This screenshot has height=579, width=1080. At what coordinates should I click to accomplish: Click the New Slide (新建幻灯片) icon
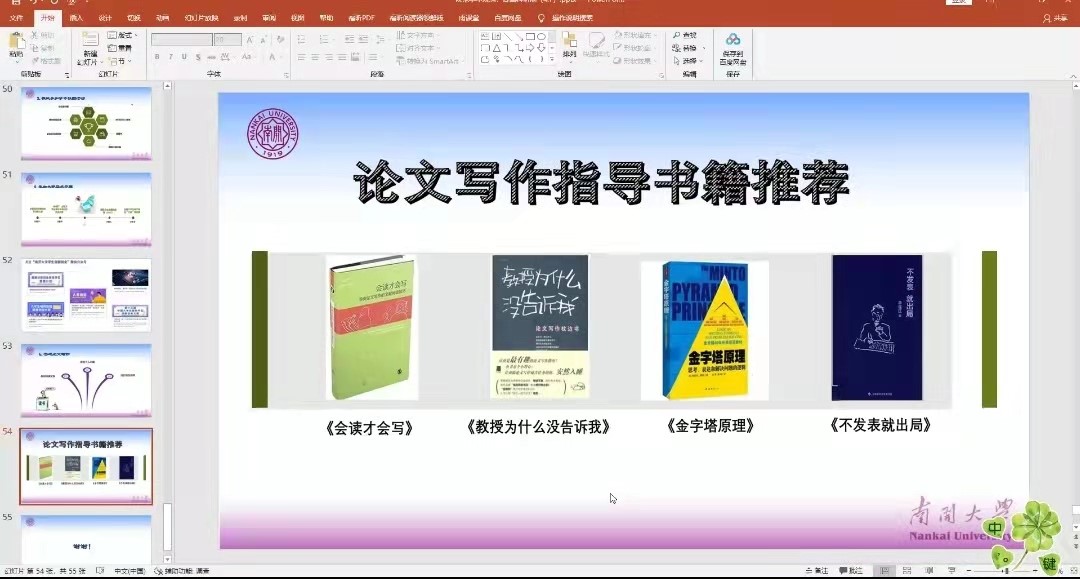click(90, 46)
